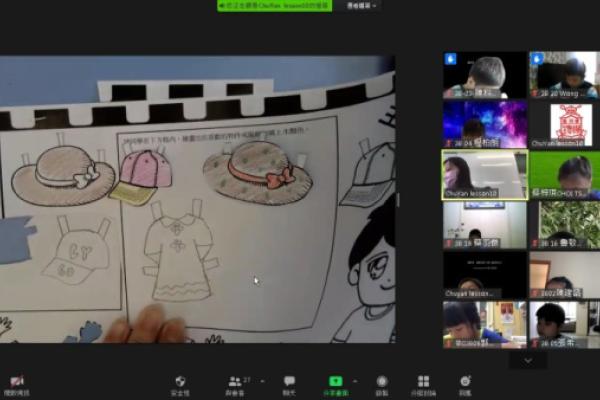Click the Reactions emoji icon

click(x=465, y=380)
